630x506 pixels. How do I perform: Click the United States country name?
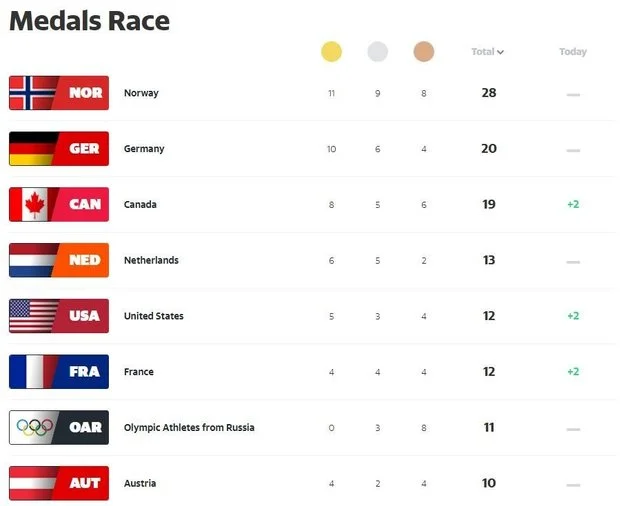(x=153, y=316)
